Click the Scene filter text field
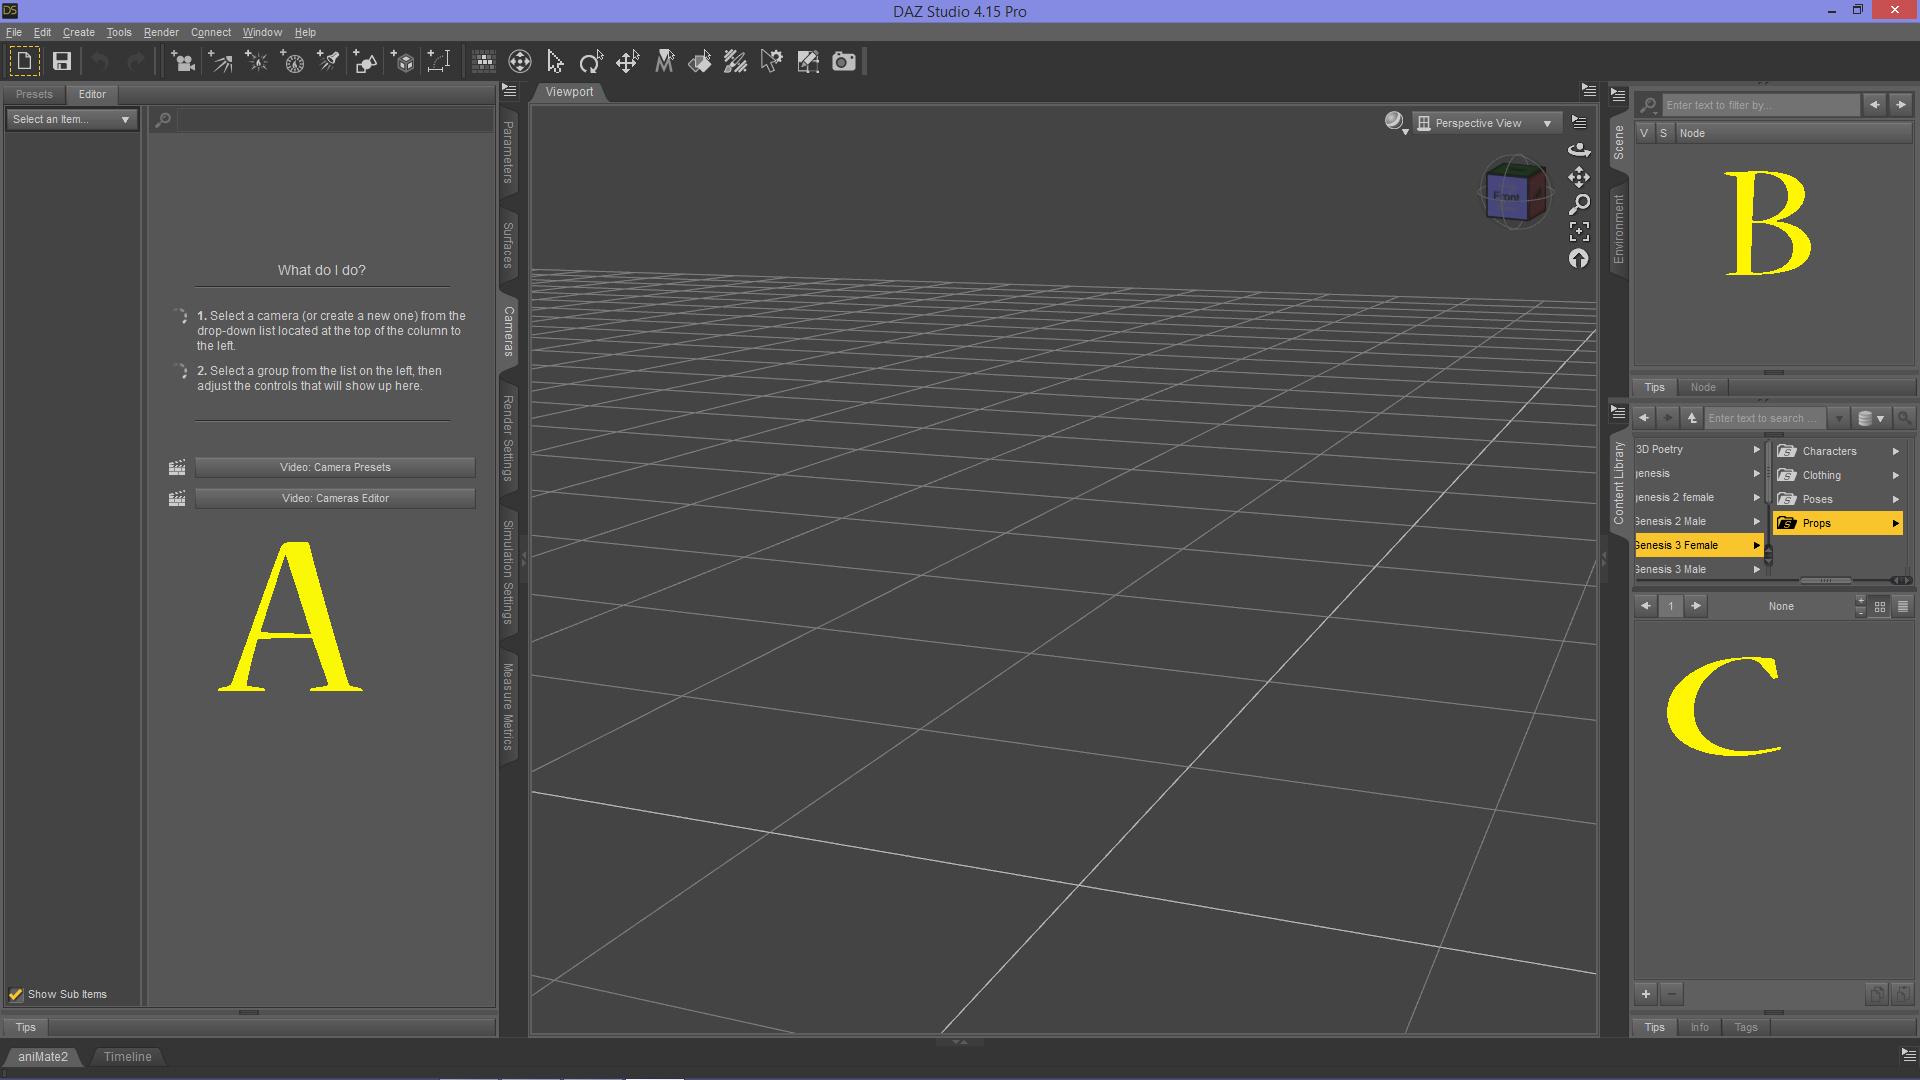The height and width of the screenshot is (1080, 1920). [x=1758, y=105]
